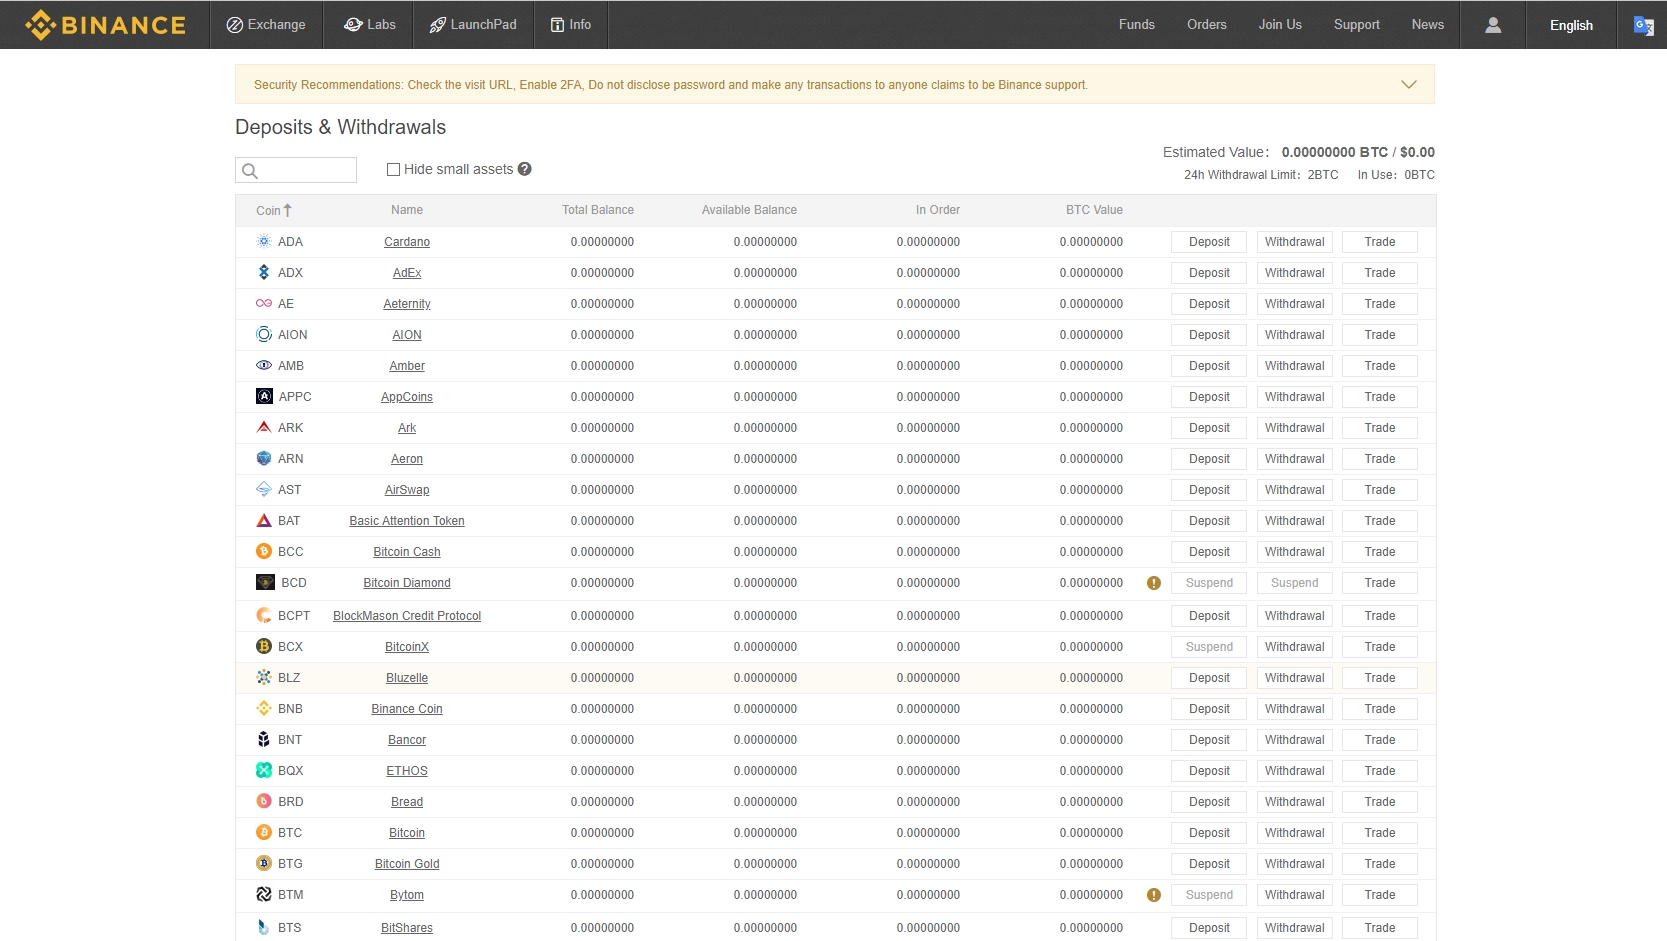This screenshot has height=941, width=1667.
Task: Expand the Security Recommendations banner
Action: click(1408, 85)
